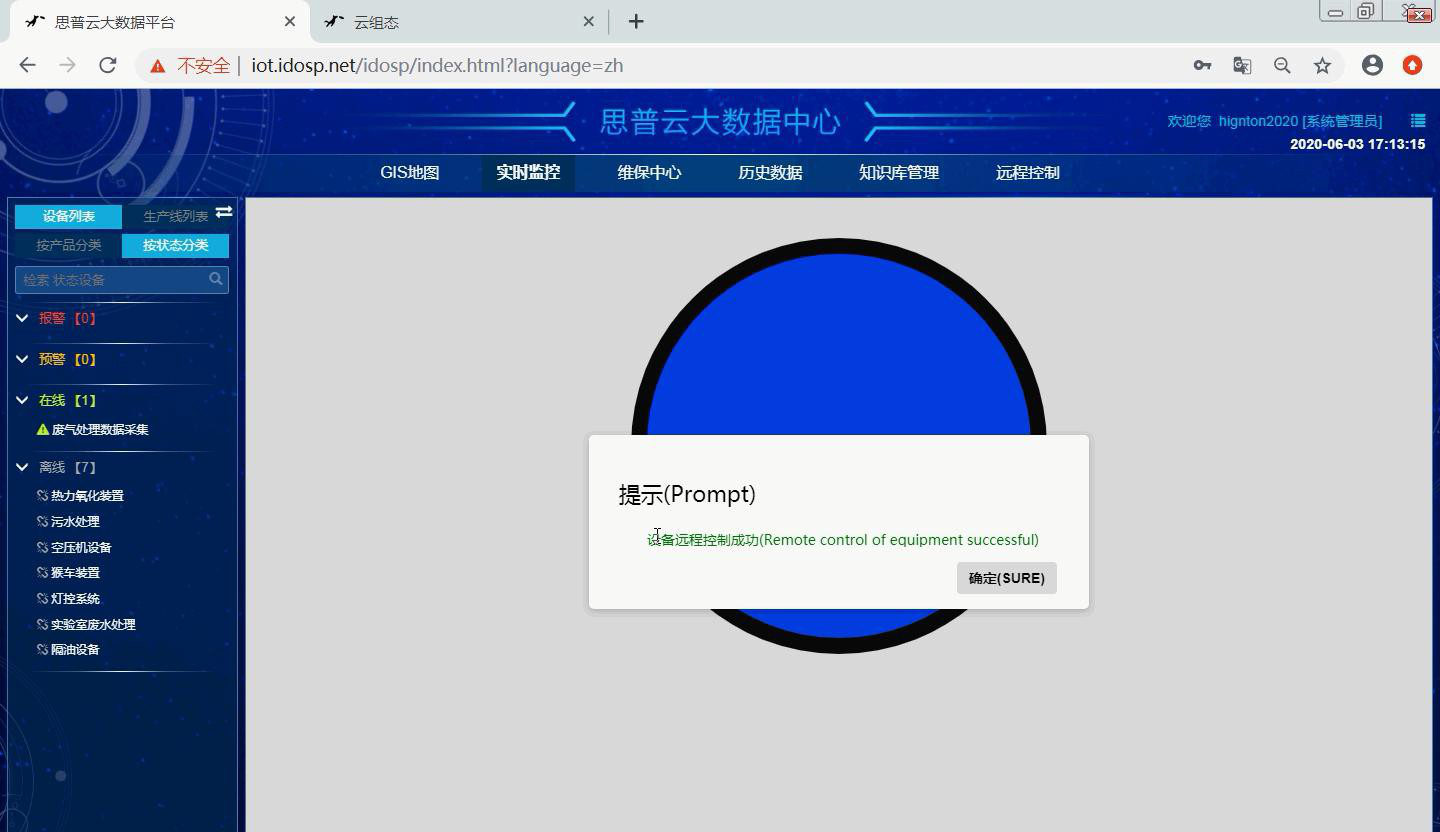The width and height of the screenshot is (1440, 832).
Task: Click the hignton2020 username link
Action: (1257, 120)
